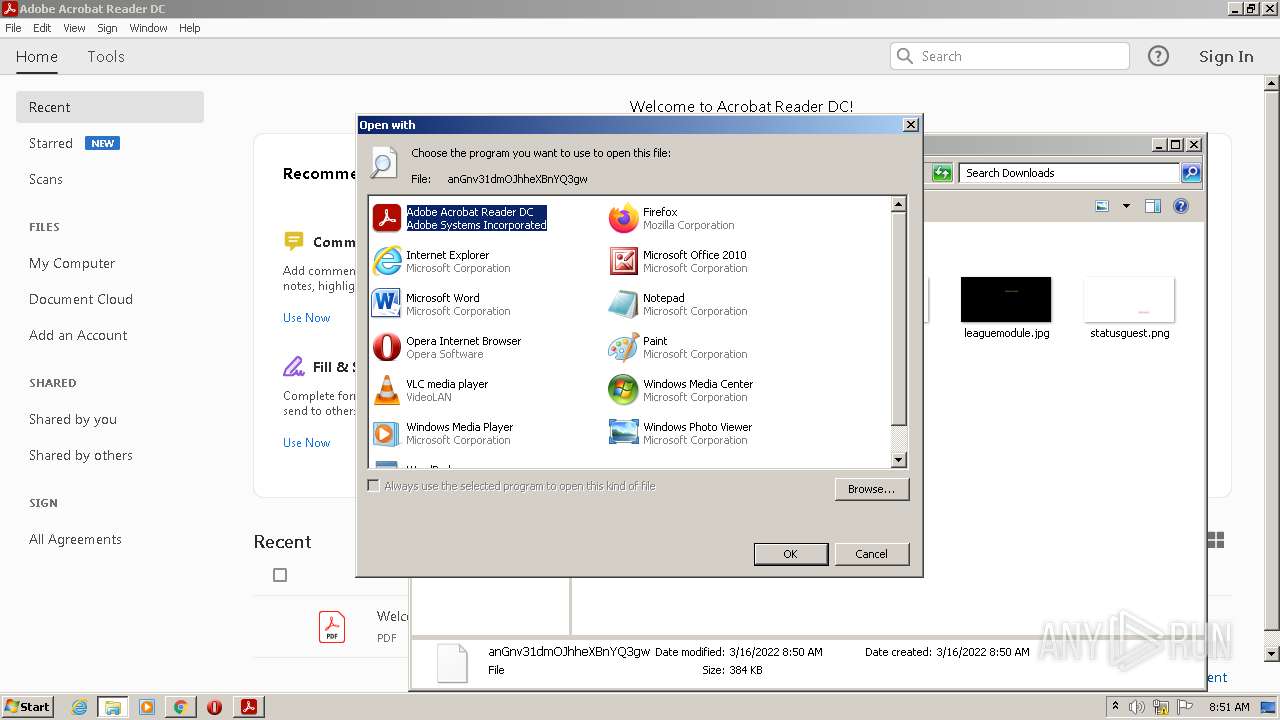Click the Explorer change view icon
1280x720 pixels.
point(1102,206)
